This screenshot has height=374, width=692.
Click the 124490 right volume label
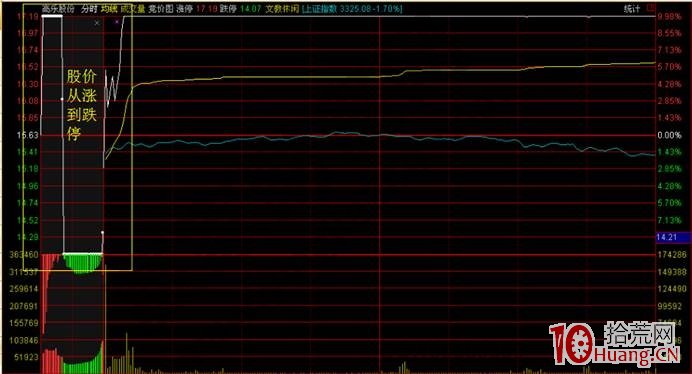pyautogui.click(x=672, y=289)
